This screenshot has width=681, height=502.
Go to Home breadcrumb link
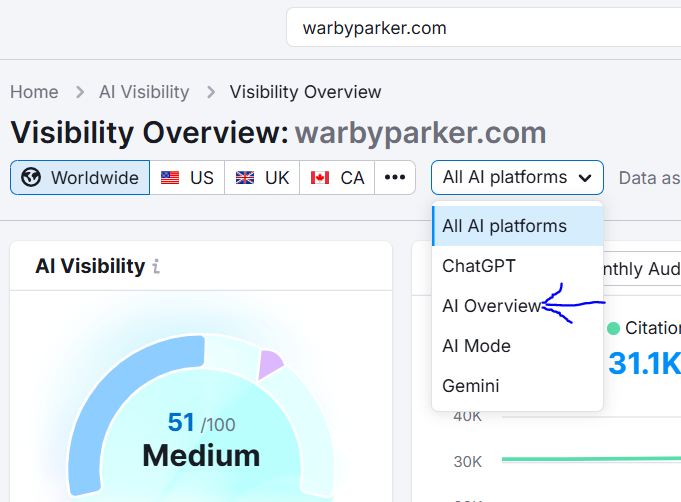coord(34,92)
